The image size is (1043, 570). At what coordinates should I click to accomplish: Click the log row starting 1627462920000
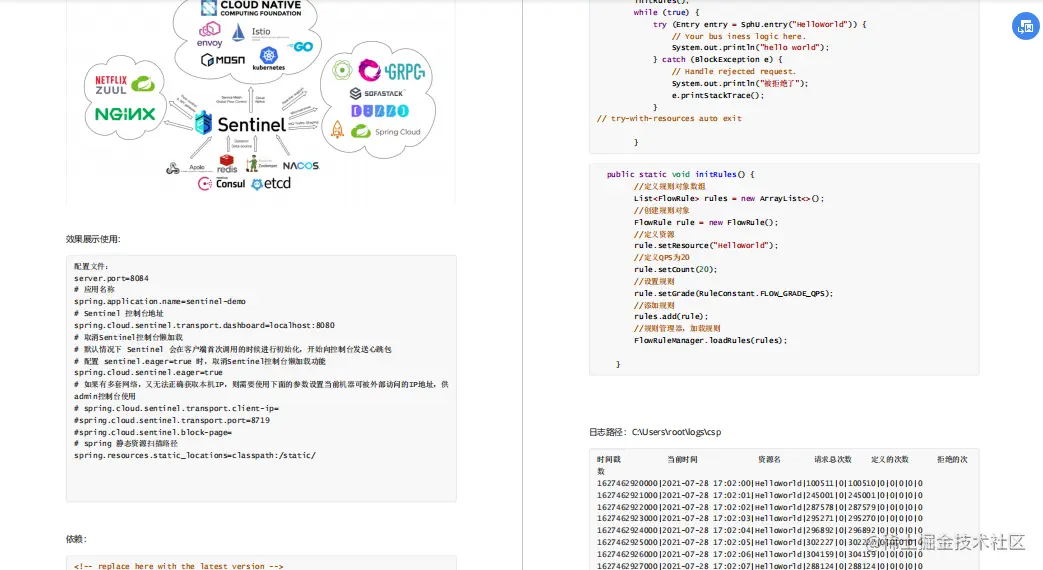(x=760, y=484)
